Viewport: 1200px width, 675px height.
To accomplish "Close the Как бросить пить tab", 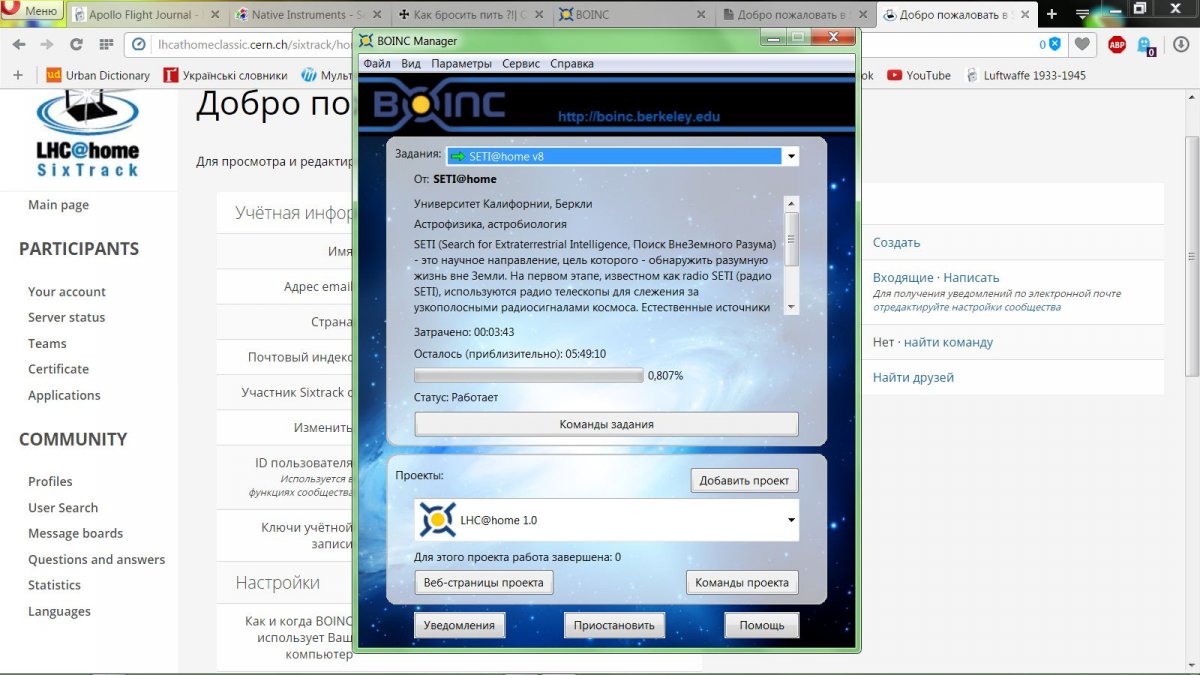I will click(x=541, y=15).
